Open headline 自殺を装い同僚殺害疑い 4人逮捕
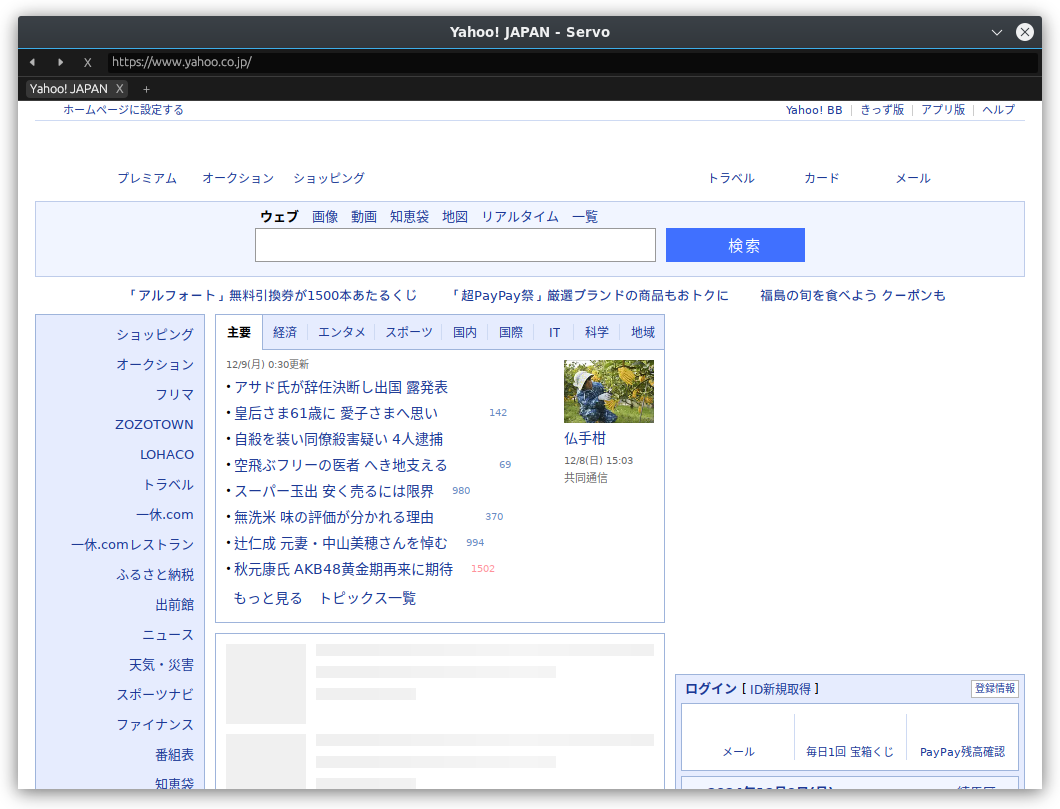Viewport: 1060px width, 809px height. [338, 439]
